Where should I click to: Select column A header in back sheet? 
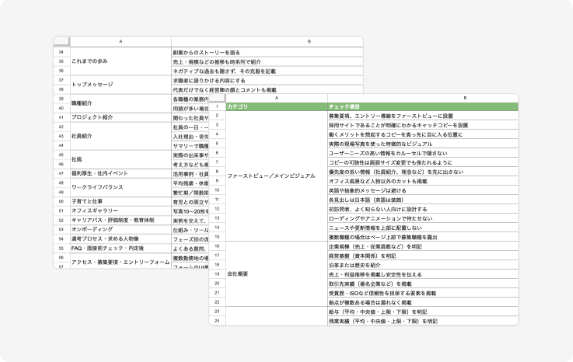121,41
